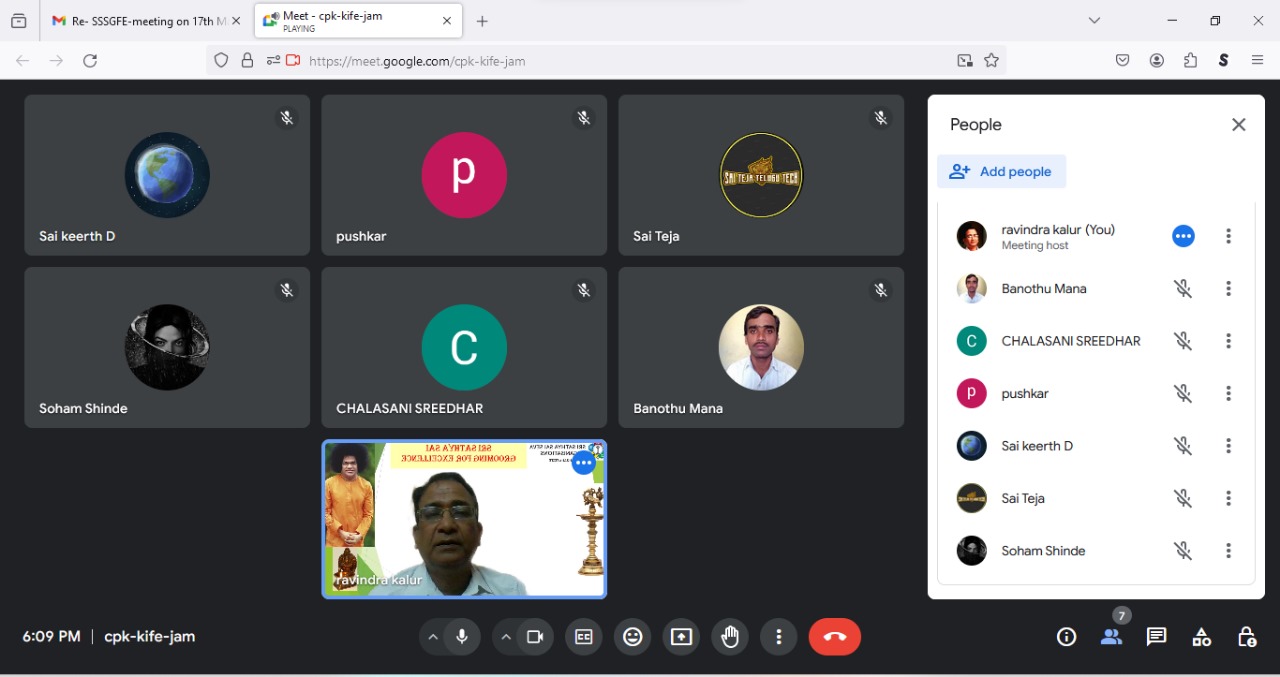This screenshot has width=1280, height=677.
Task: Click the ravindra kalur video tile
Action: [x=464, y=520]
